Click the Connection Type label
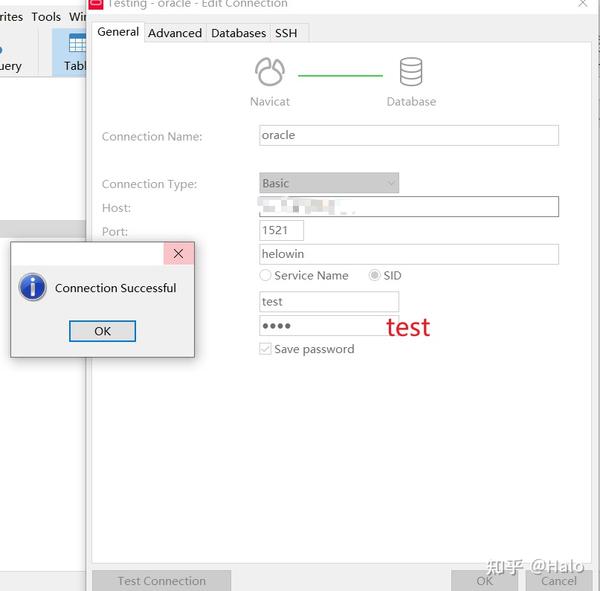The height and width of the screenshot is (591, 600). pos(149,184)
